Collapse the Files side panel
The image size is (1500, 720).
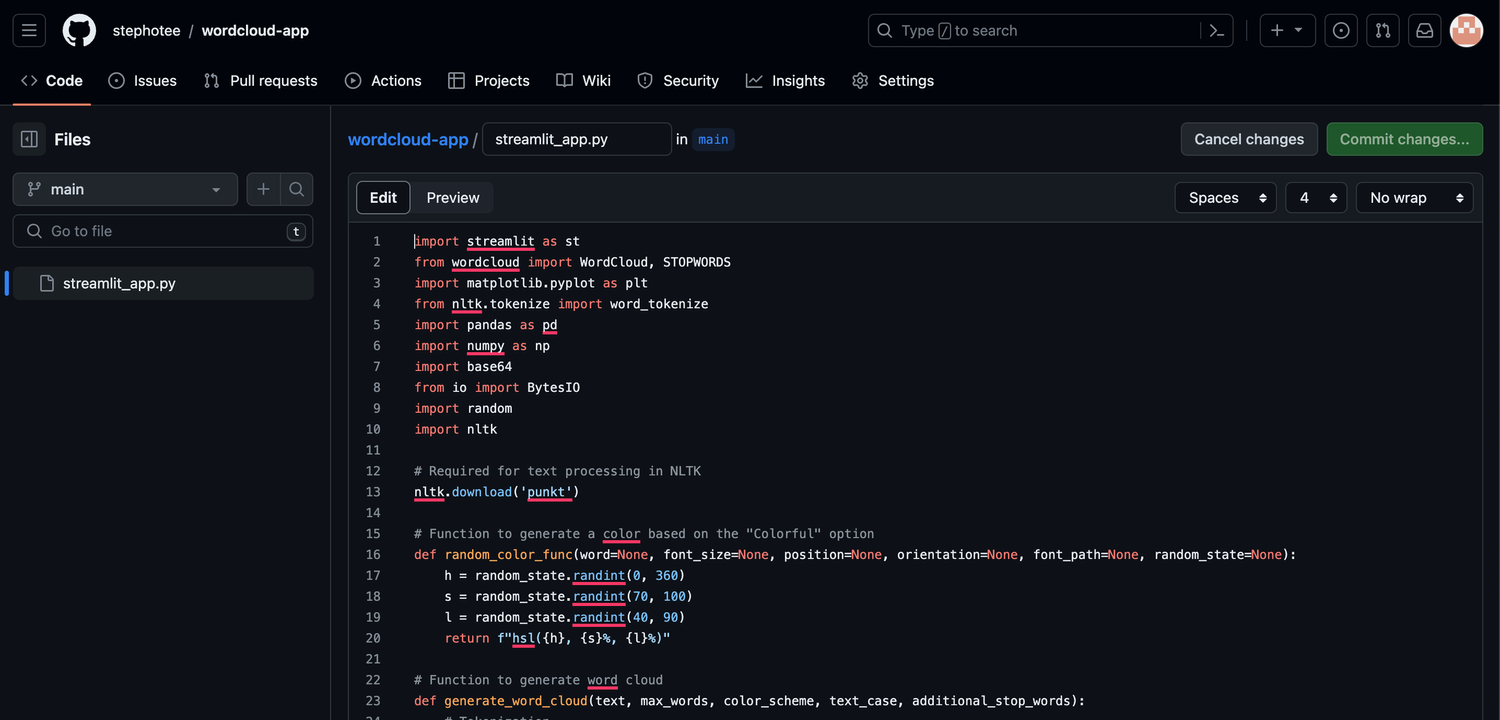tap(29, 138)
